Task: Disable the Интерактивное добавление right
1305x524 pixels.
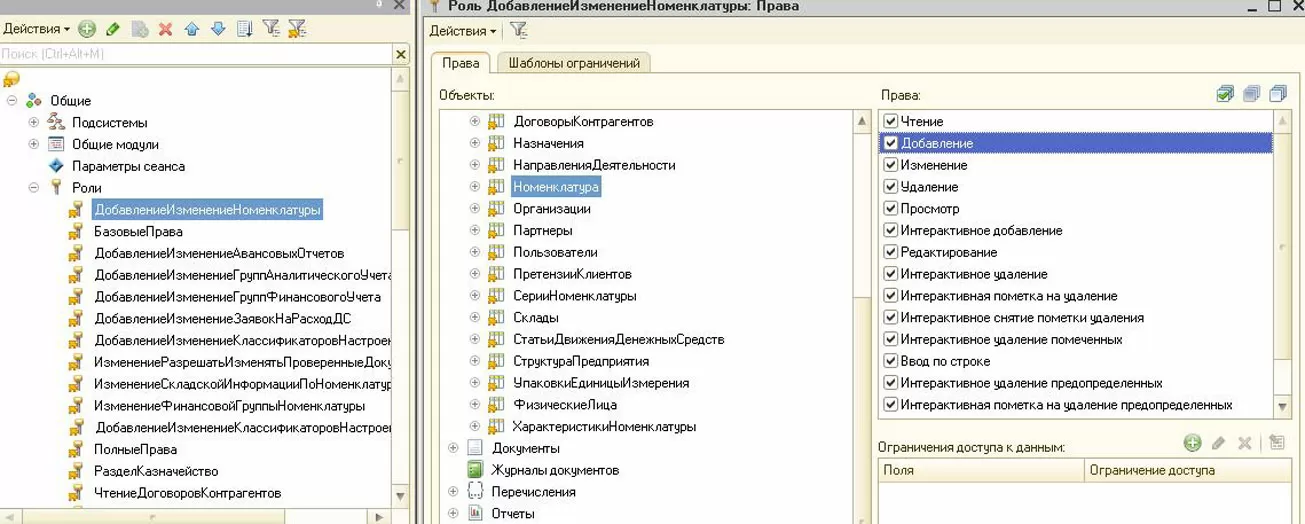Action: click(890, 231)
